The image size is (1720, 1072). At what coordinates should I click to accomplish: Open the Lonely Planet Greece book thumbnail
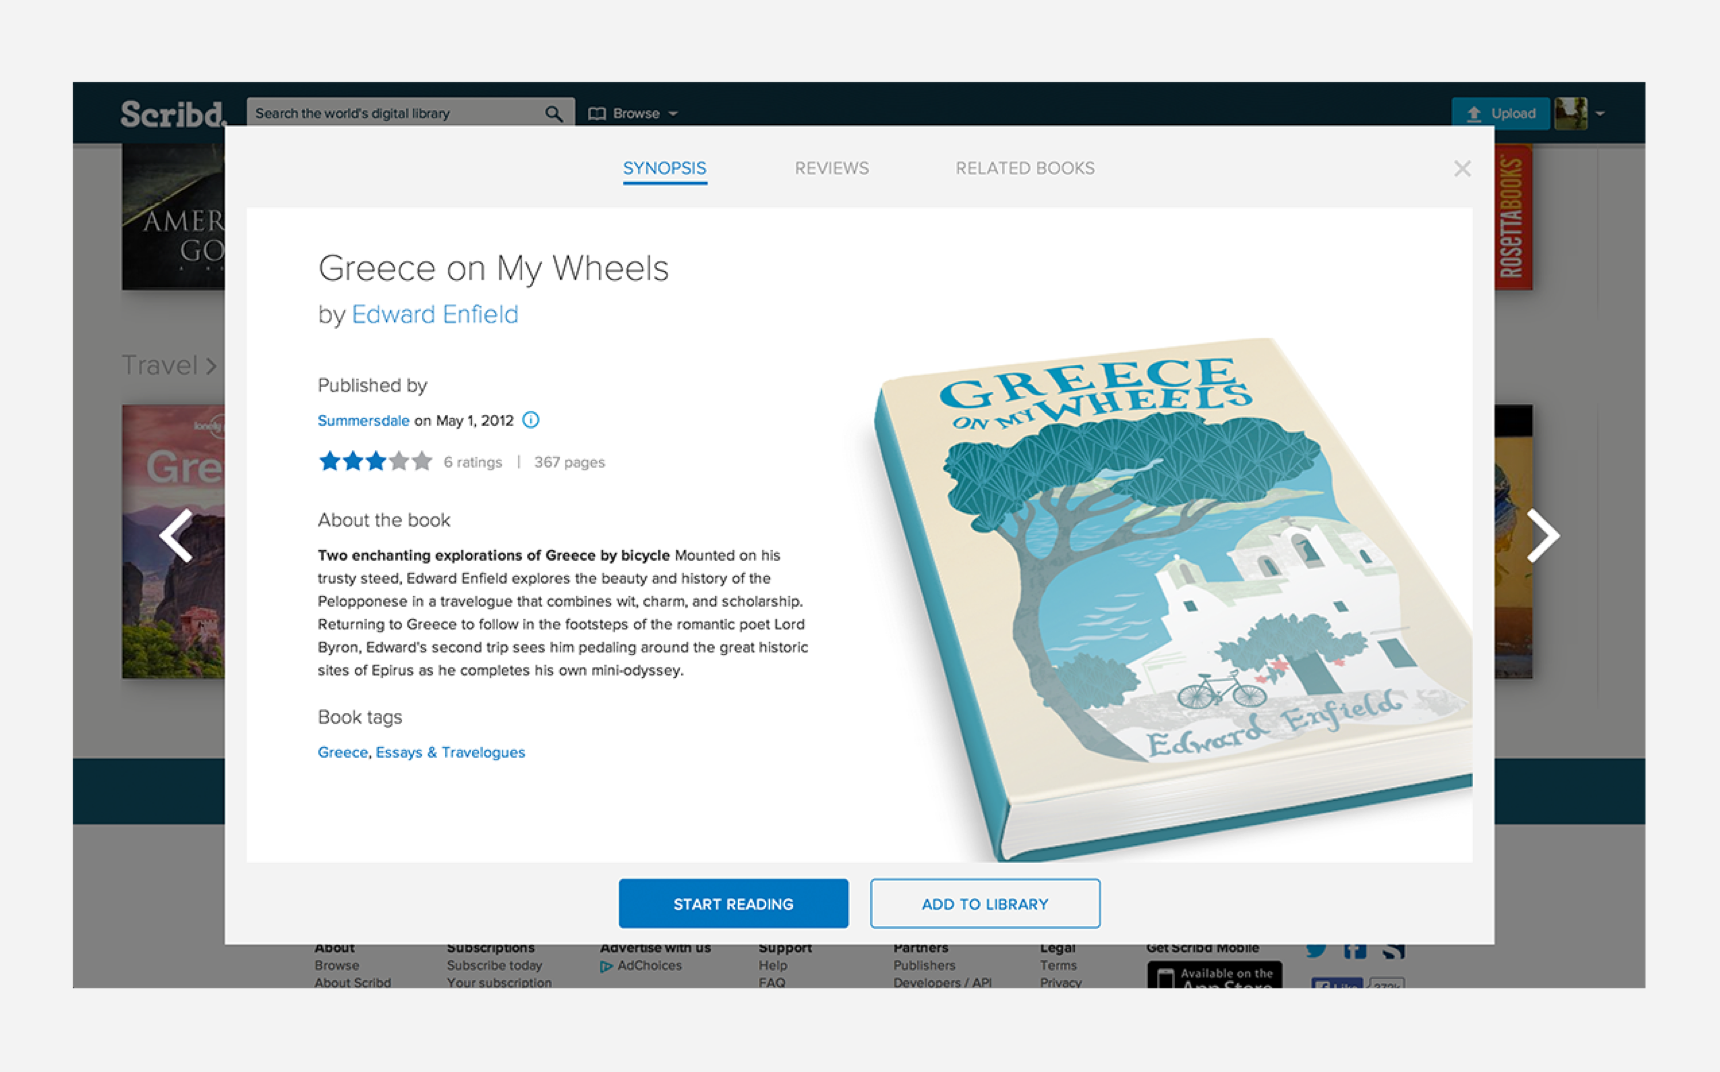coord(173,541)
